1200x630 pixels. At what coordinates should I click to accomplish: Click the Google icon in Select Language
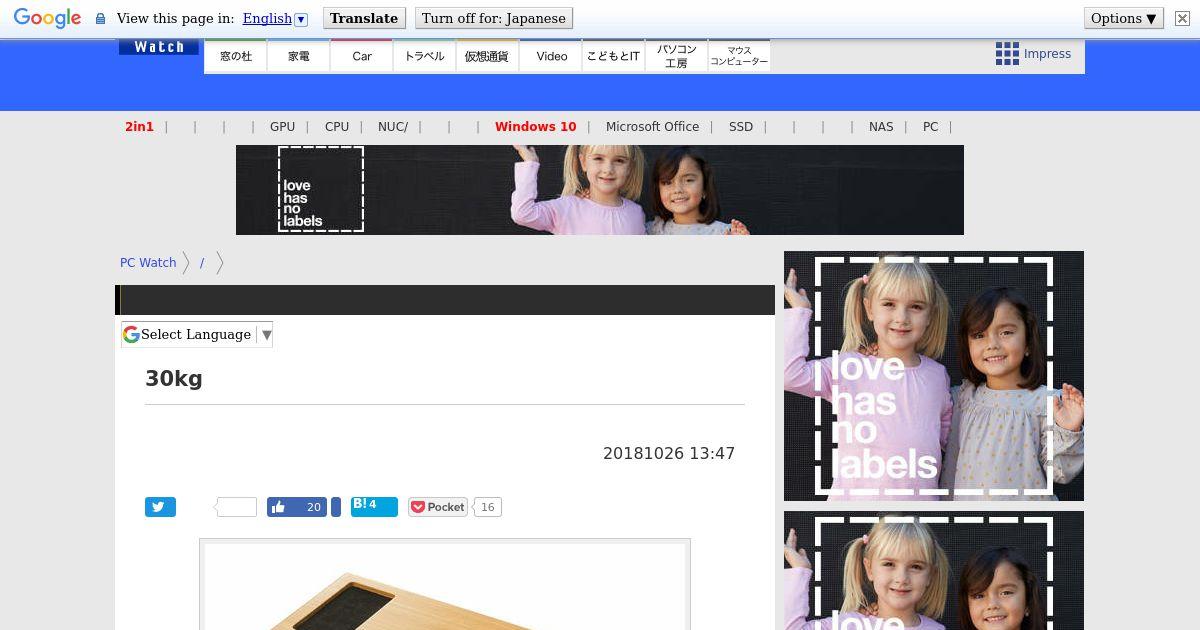click(x=131, y=335)
